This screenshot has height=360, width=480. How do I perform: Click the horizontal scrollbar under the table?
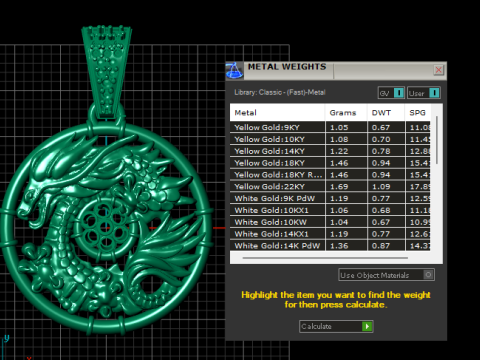point(325,258)
